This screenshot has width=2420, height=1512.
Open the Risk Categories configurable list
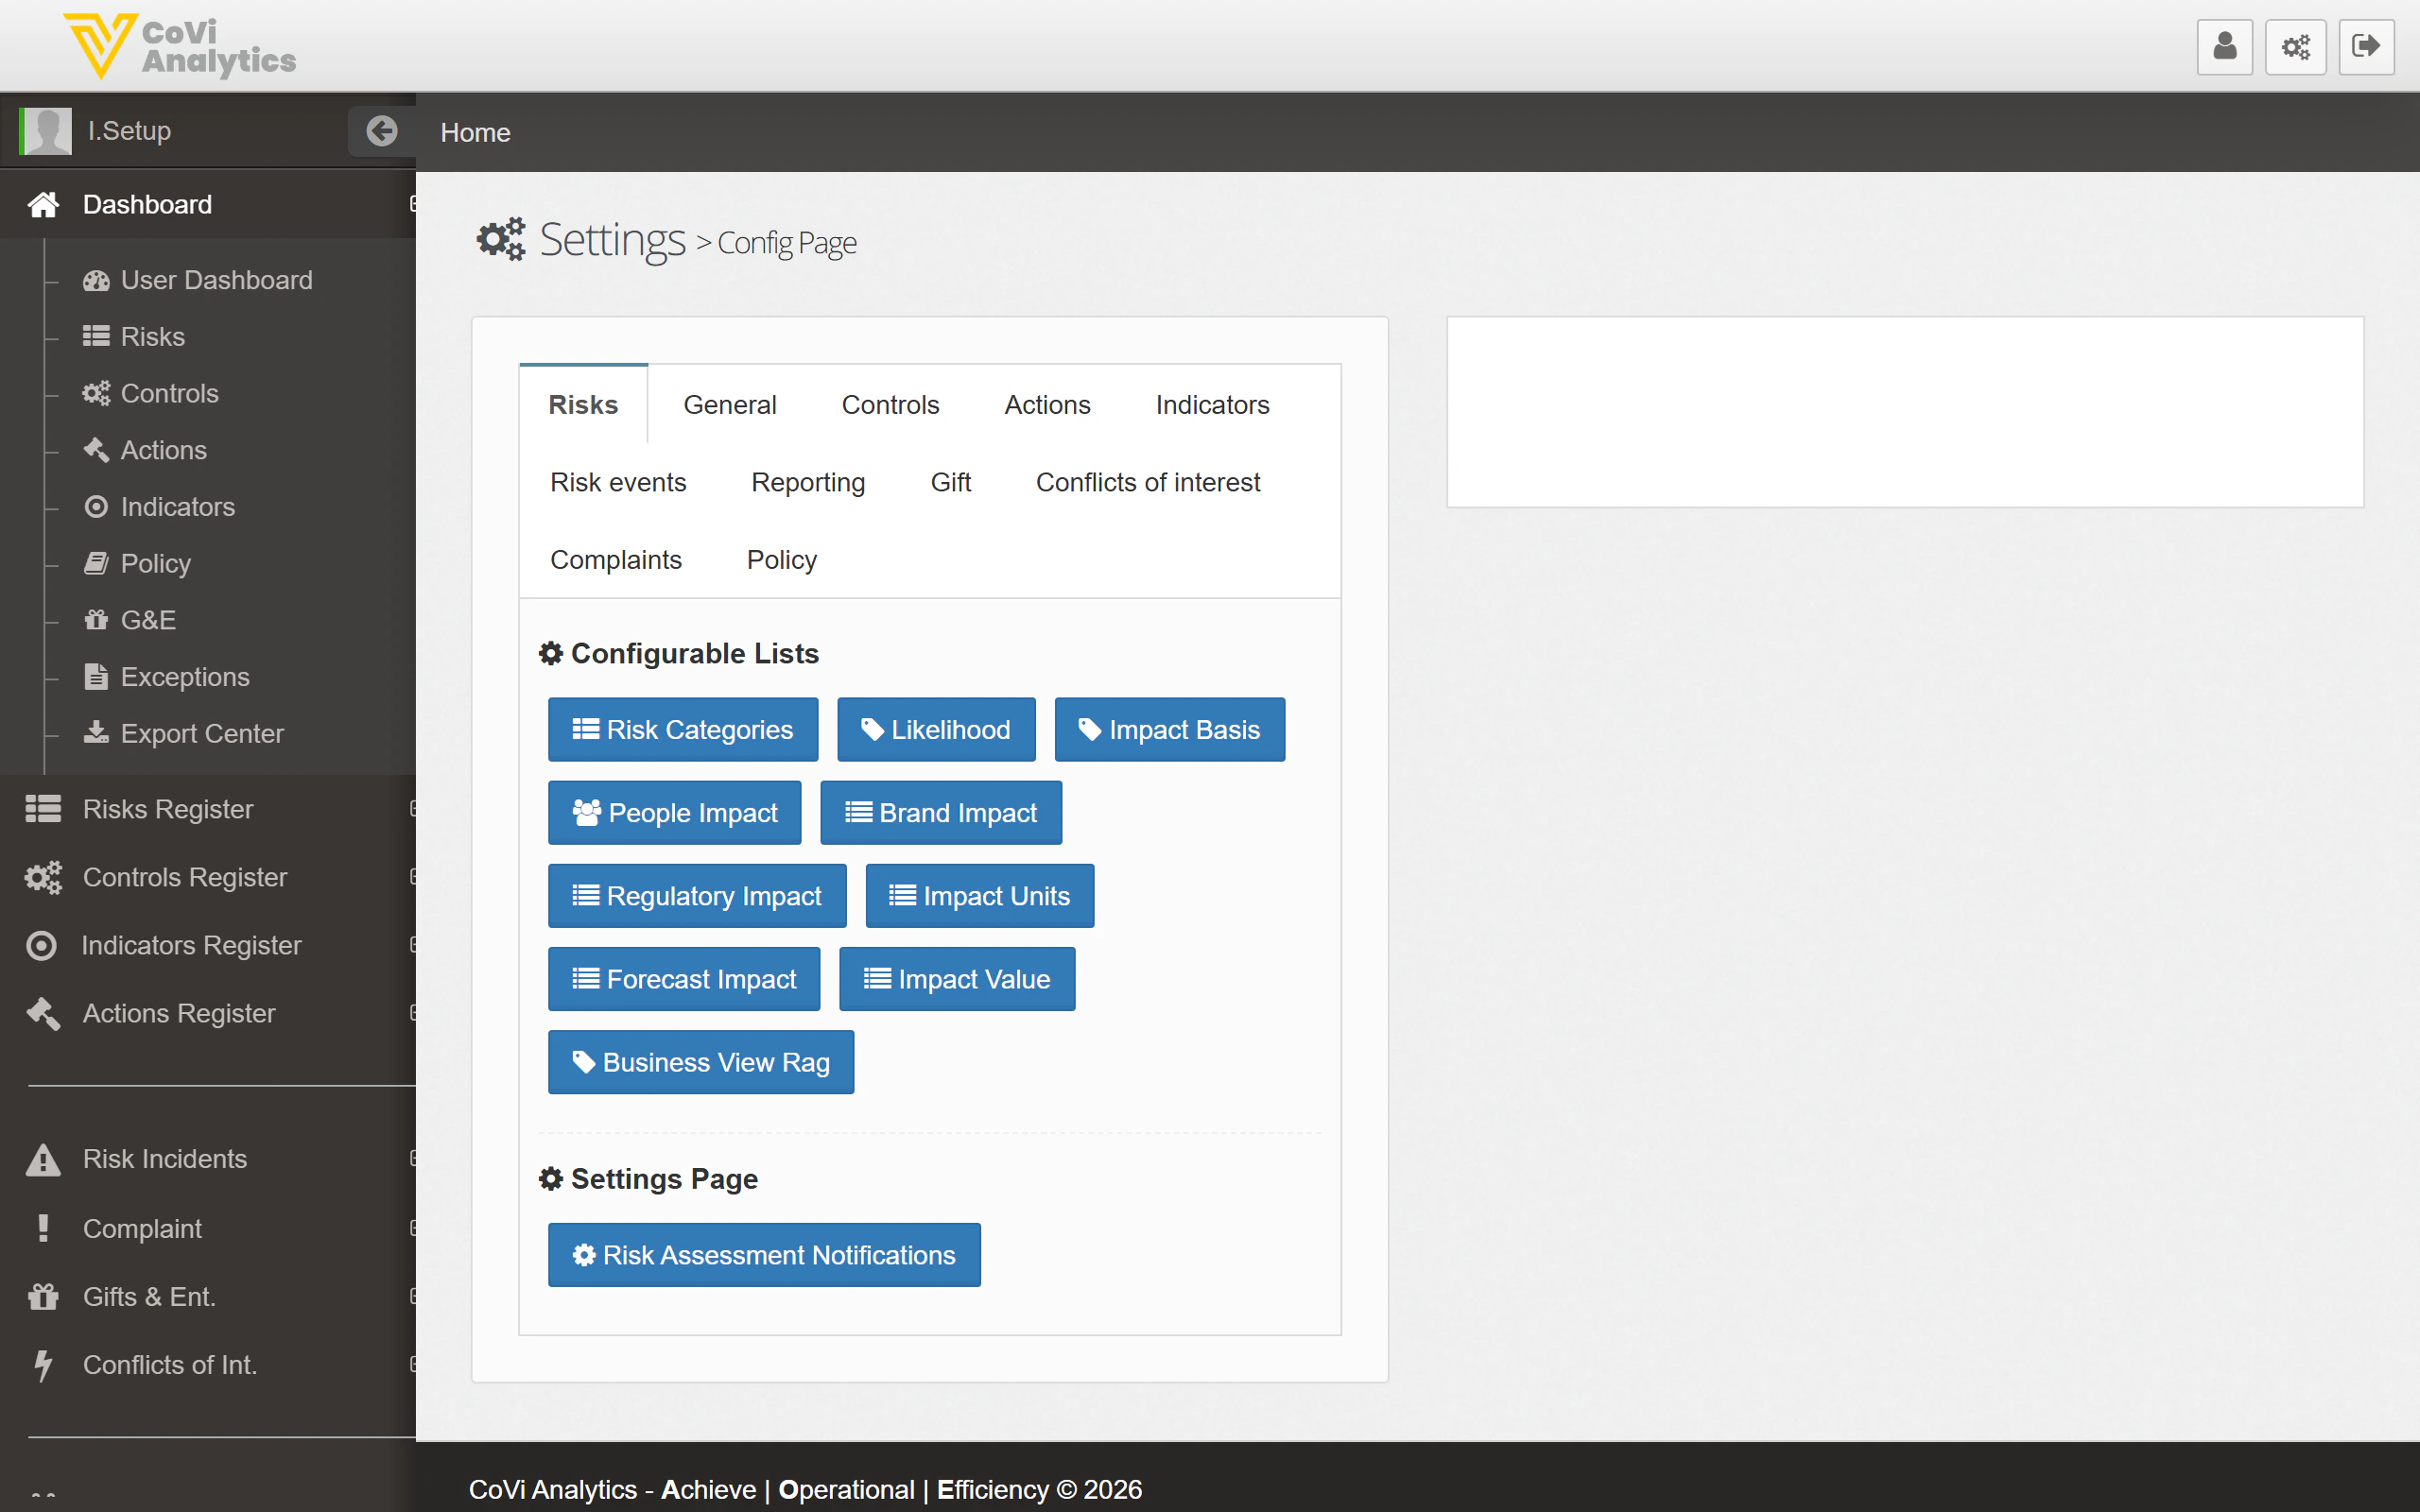coord(682,729)
